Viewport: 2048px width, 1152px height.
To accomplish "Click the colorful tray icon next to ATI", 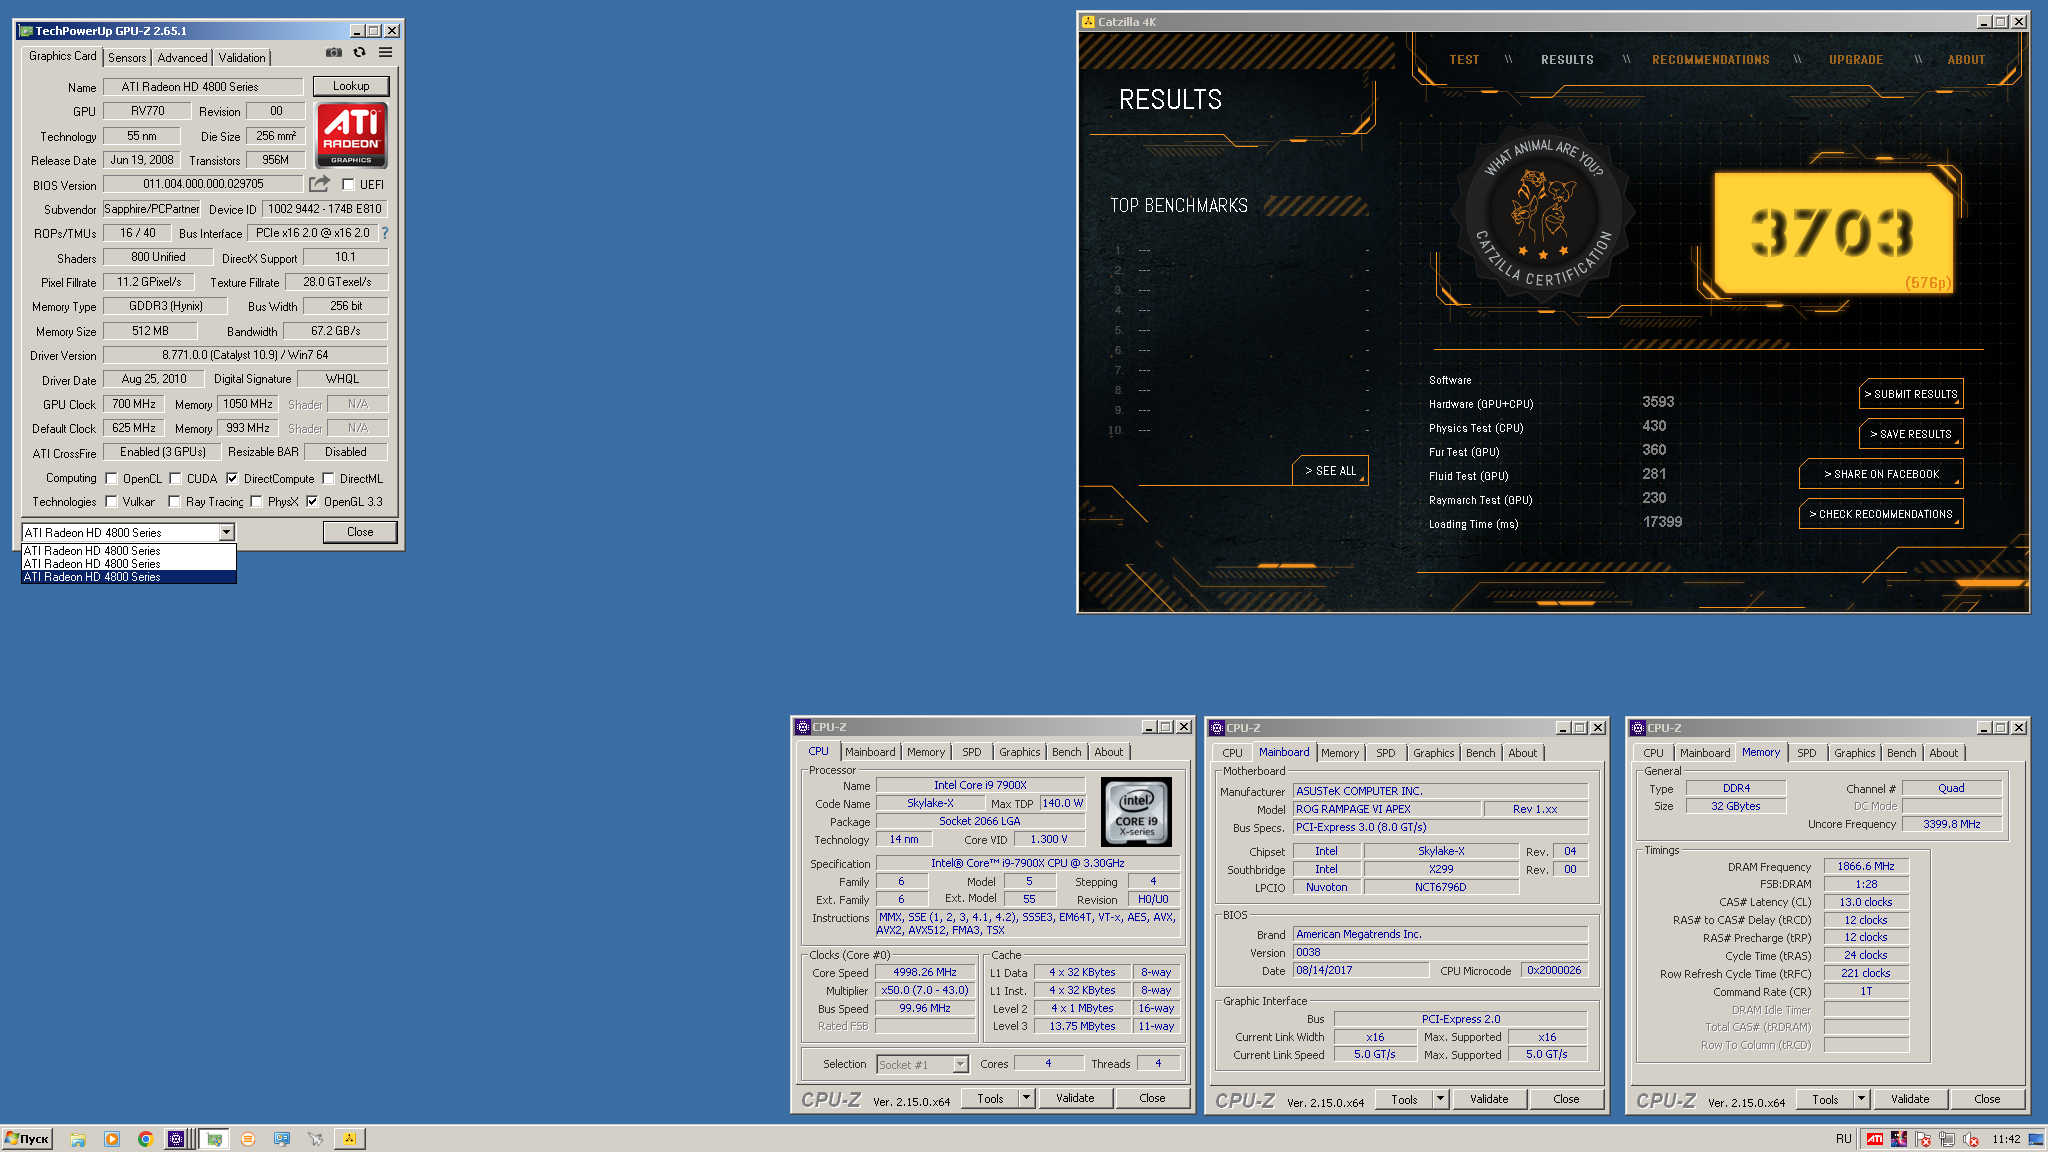I will tap(1898, 1139).
